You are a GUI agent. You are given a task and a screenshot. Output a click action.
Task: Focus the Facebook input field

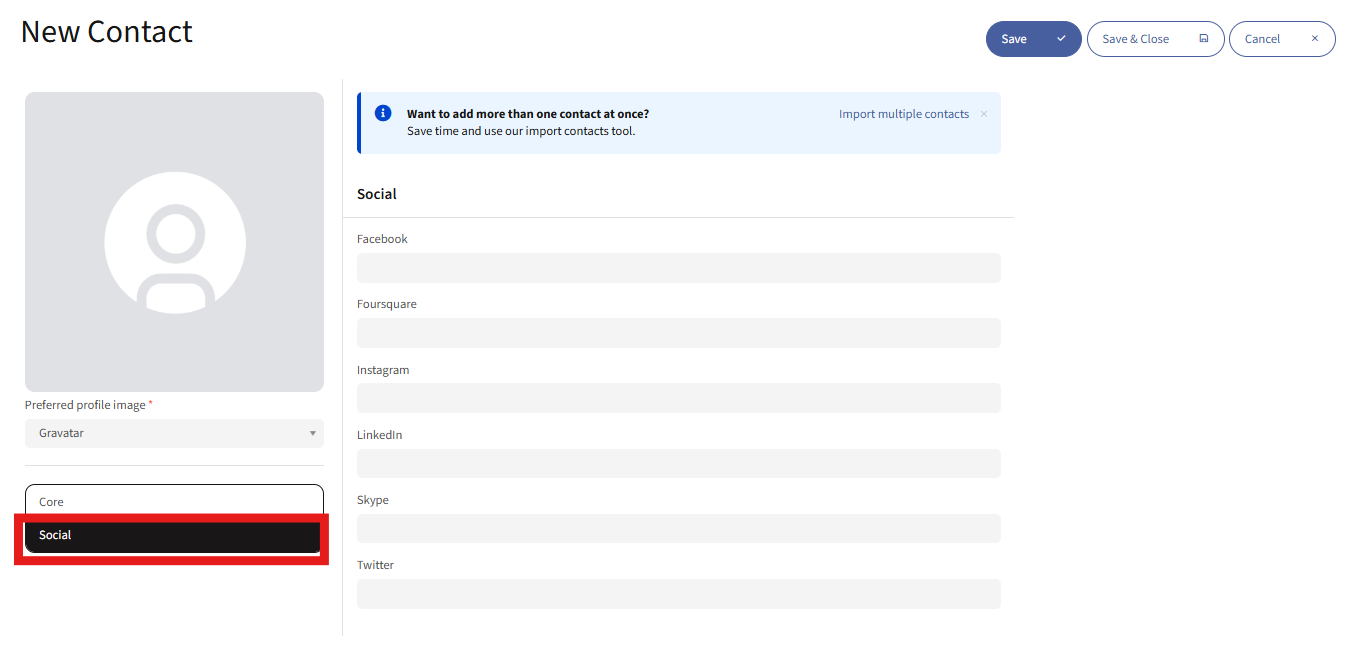pos(678,268)
